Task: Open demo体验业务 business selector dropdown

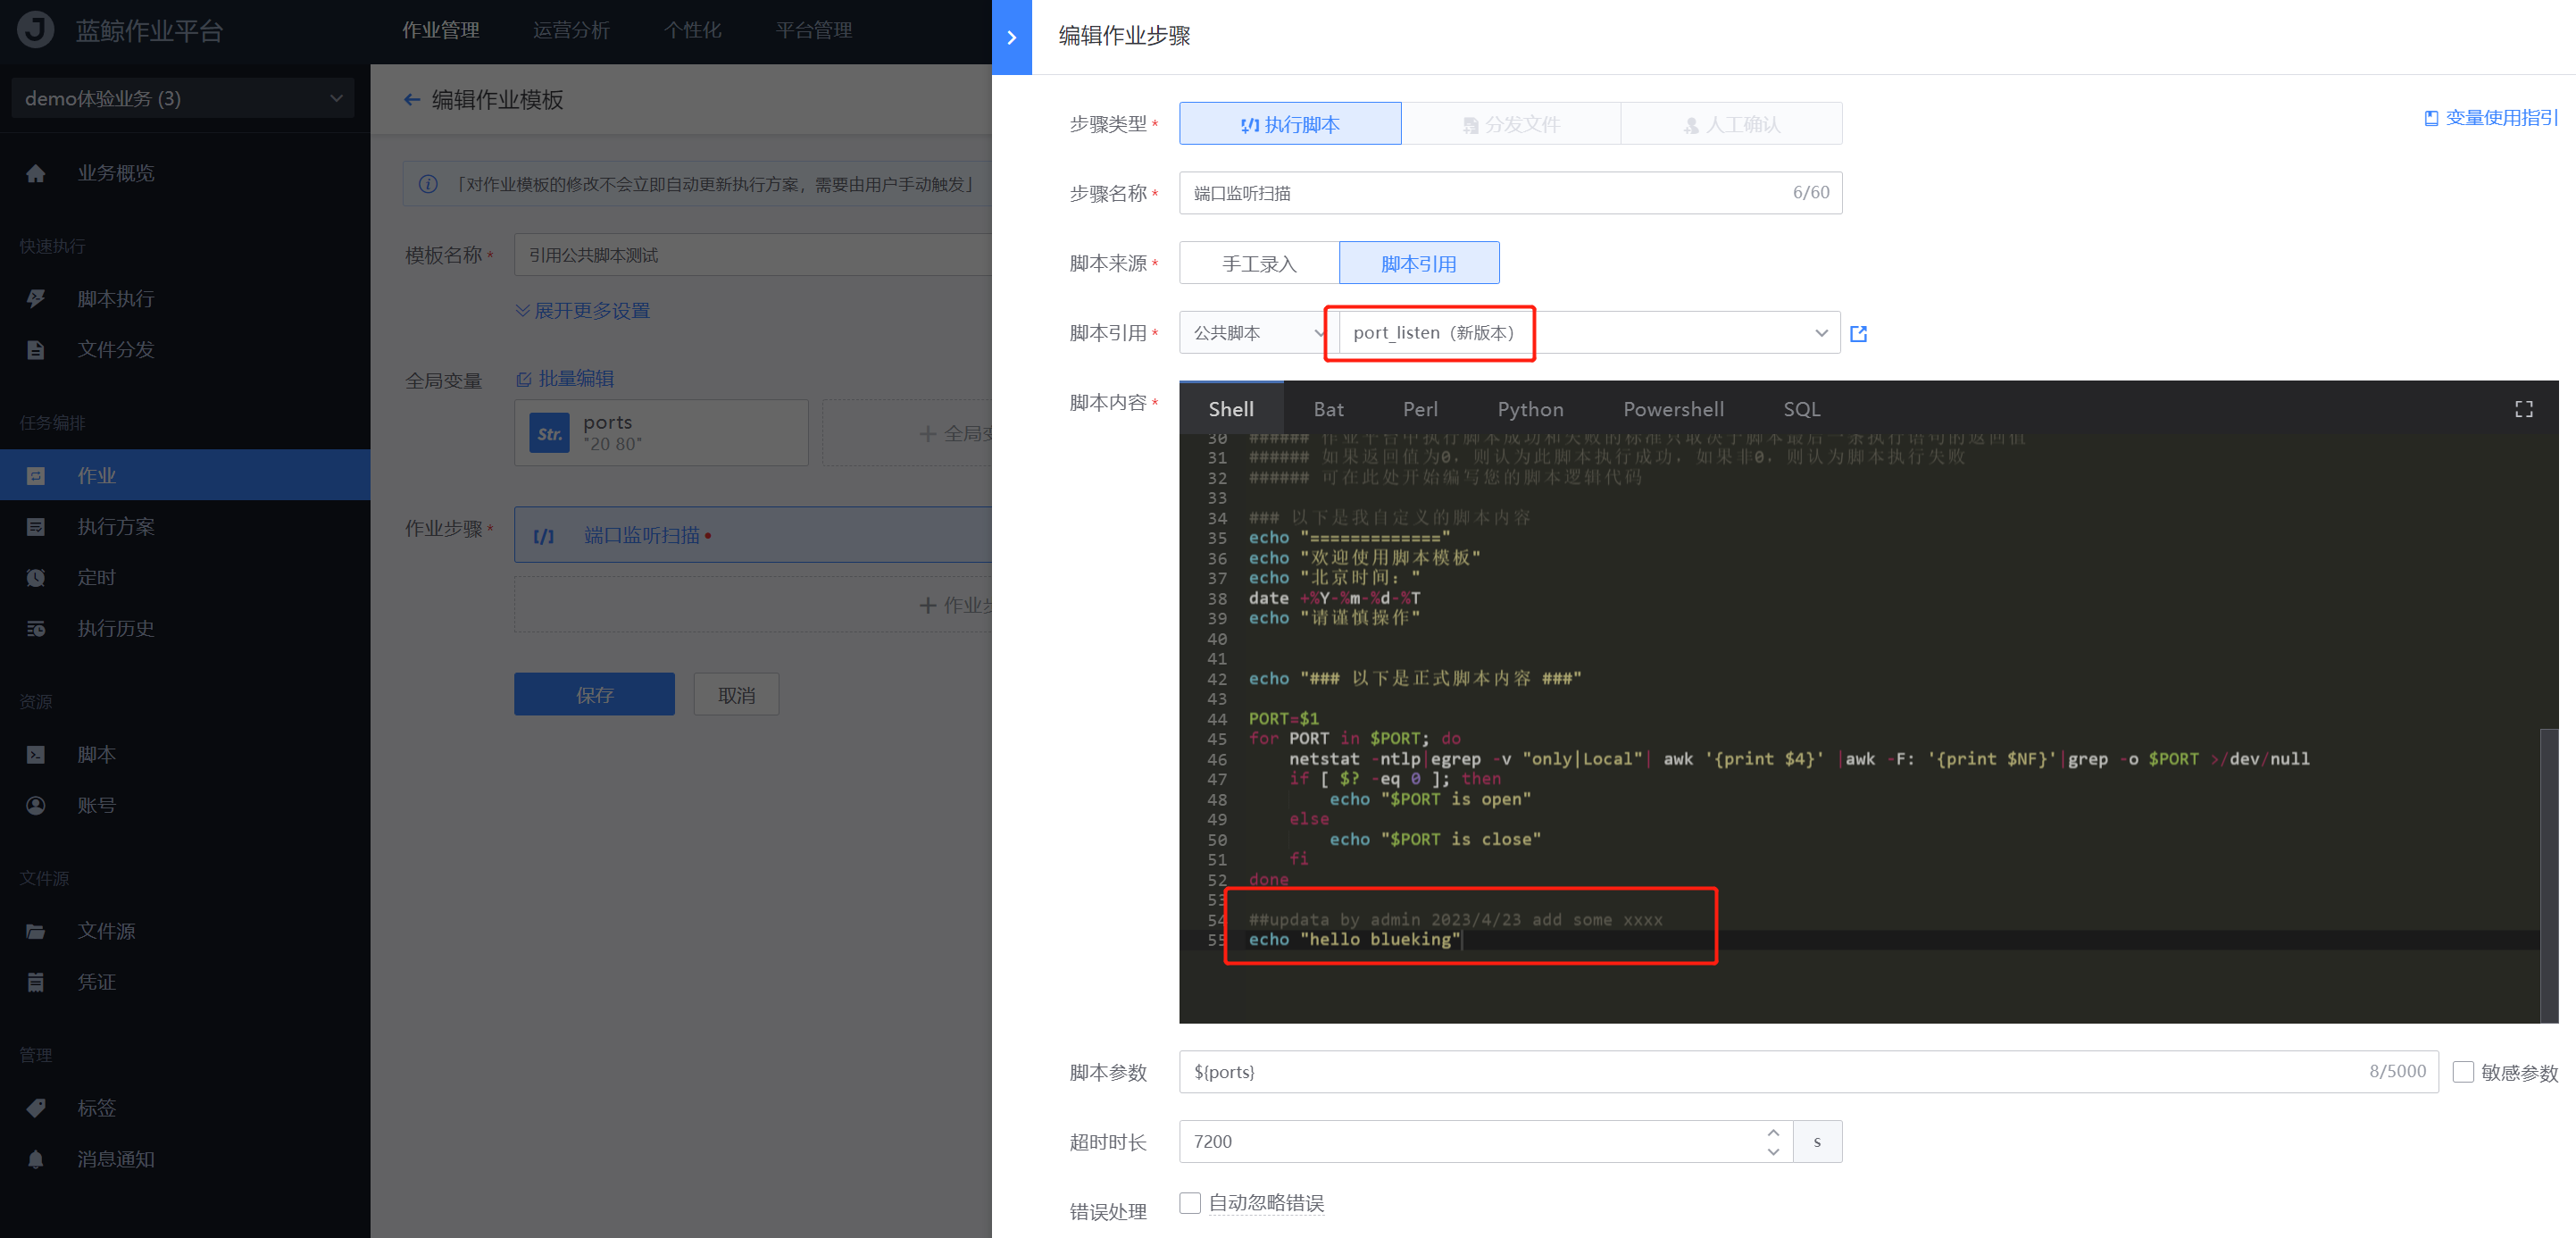Action: pos(183,98)
